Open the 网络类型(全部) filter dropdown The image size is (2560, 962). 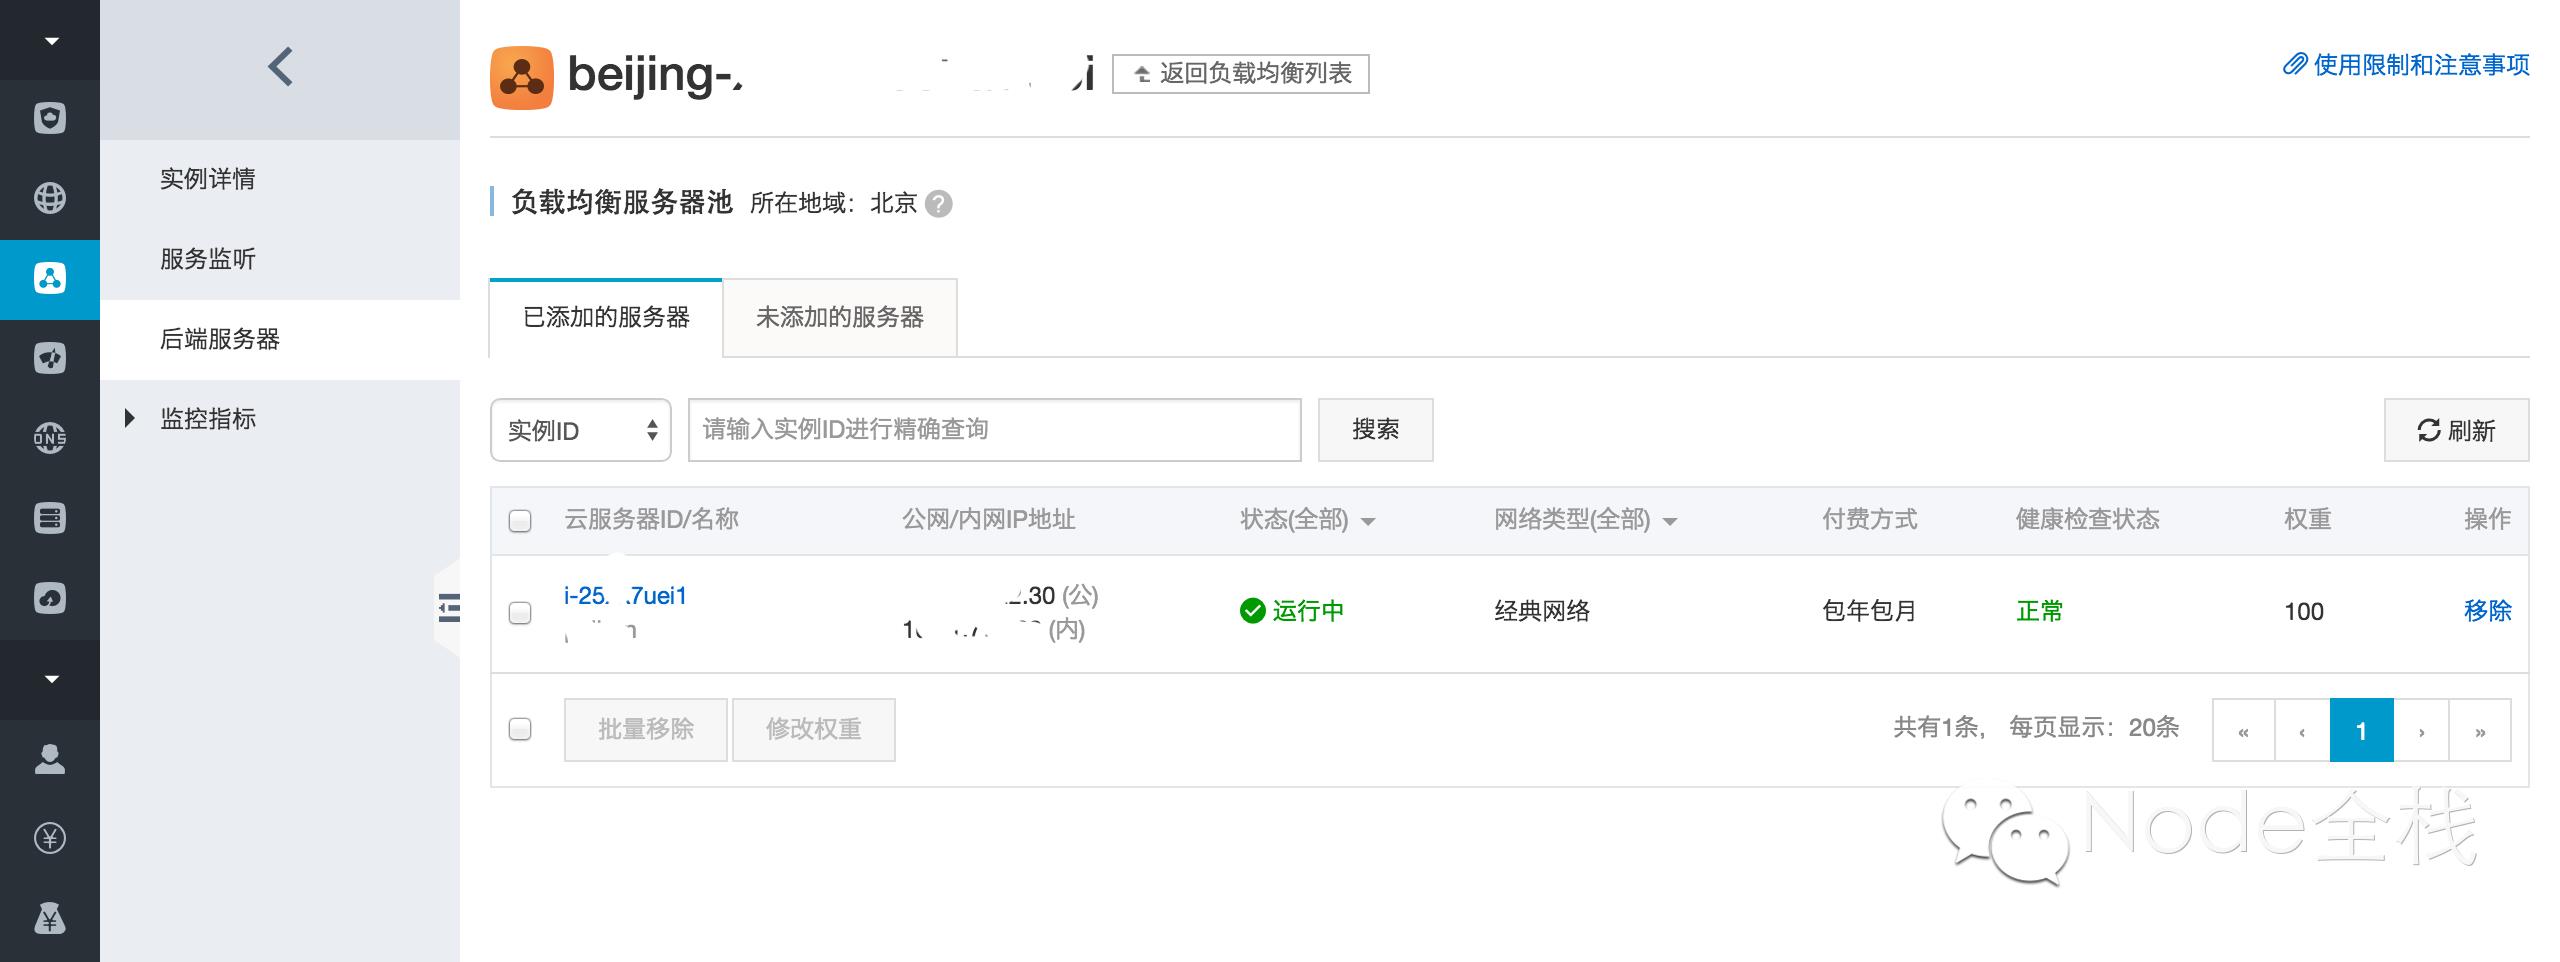(1585, 520)
